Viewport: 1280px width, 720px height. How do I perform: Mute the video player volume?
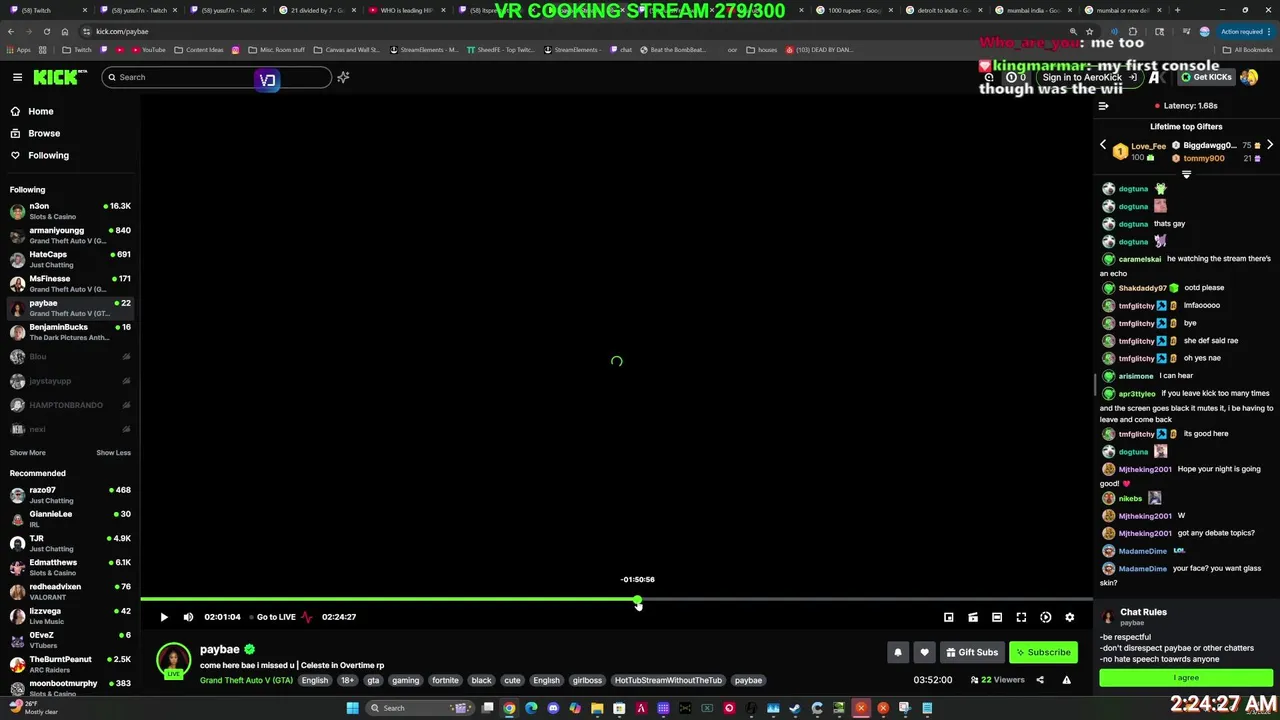coord(188,617)
